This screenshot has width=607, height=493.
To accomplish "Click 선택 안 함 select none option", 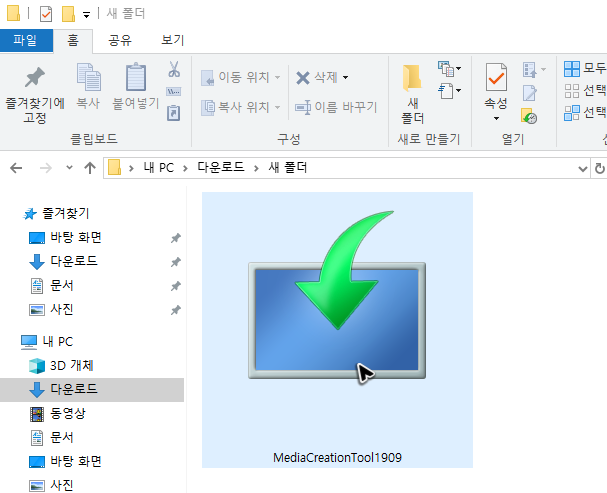I will pos(585,91).
